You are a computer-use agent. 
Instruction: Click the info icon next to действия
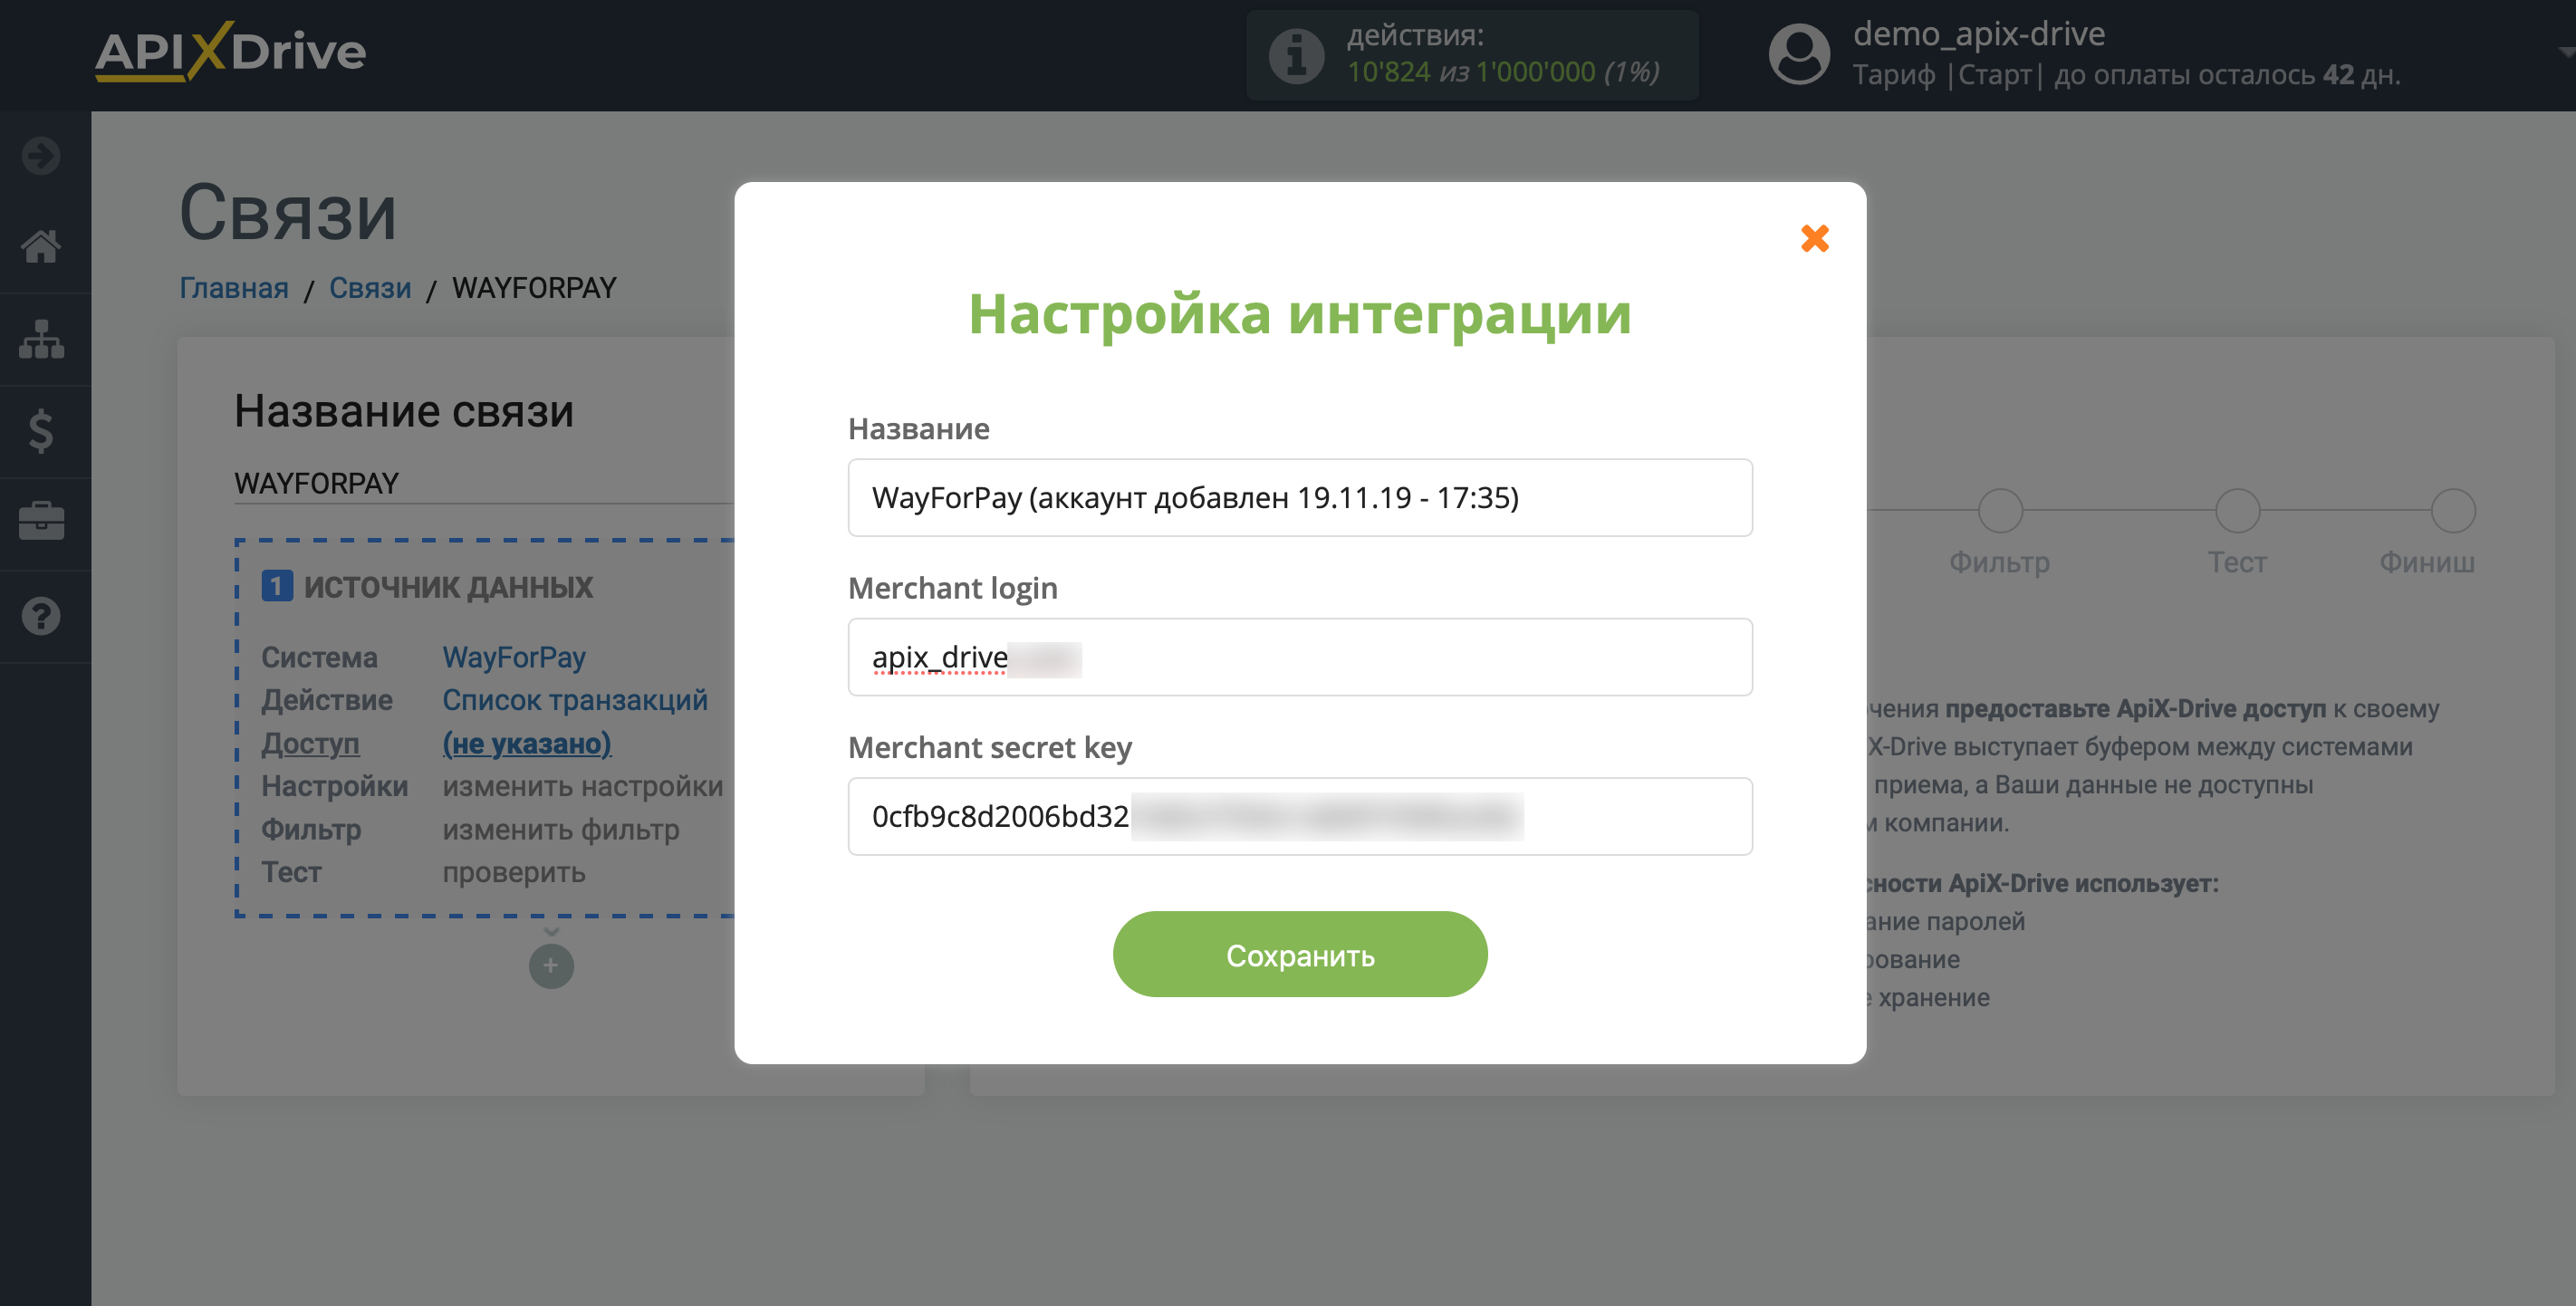tap(1296, 55)
